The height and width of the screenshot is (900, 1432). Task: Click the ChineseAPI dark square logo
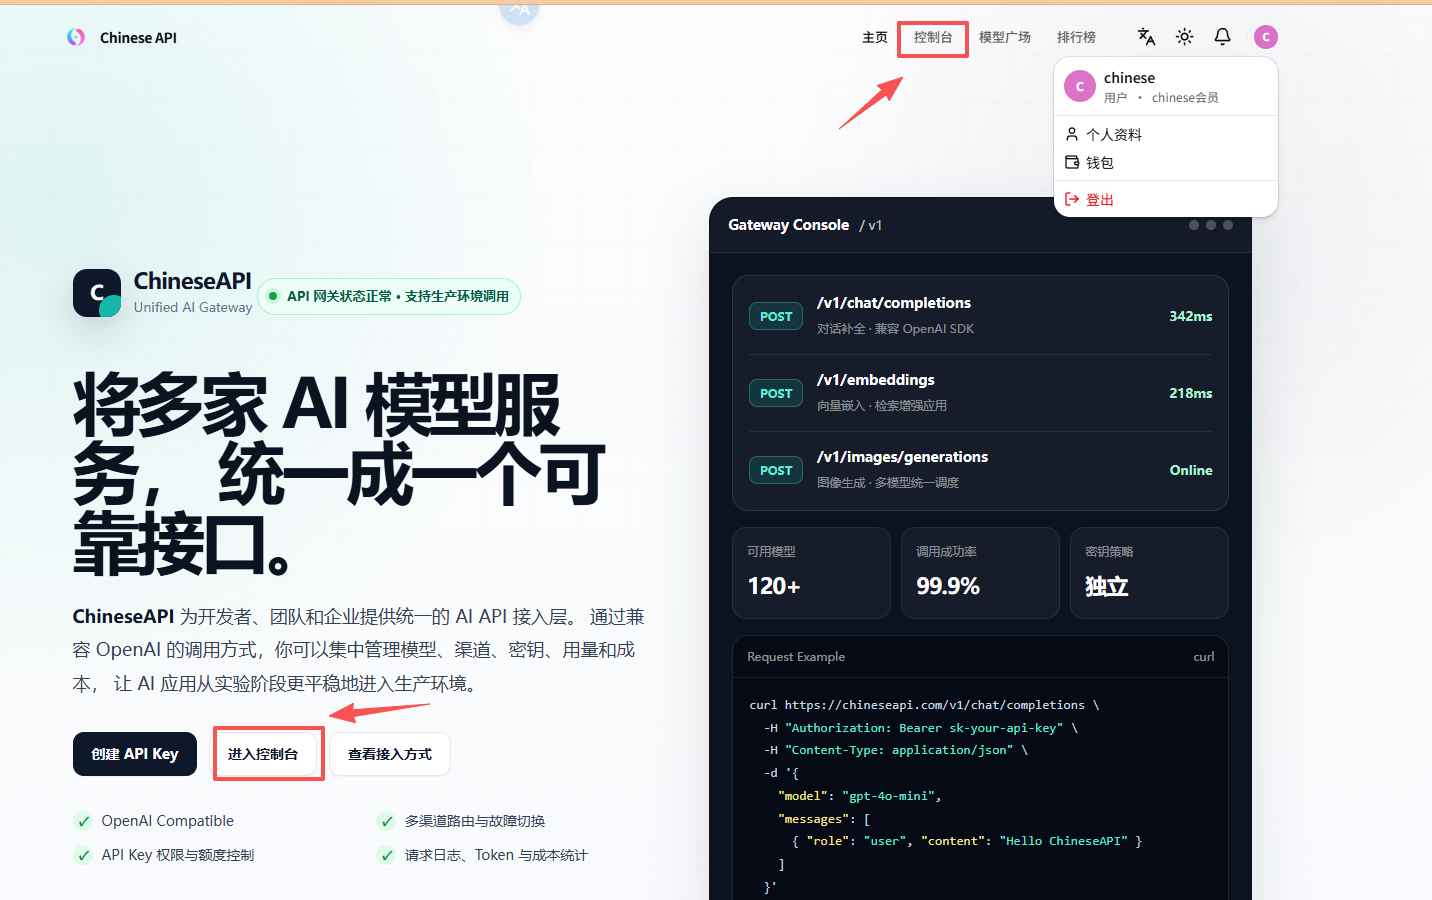(x=97, y=293)
